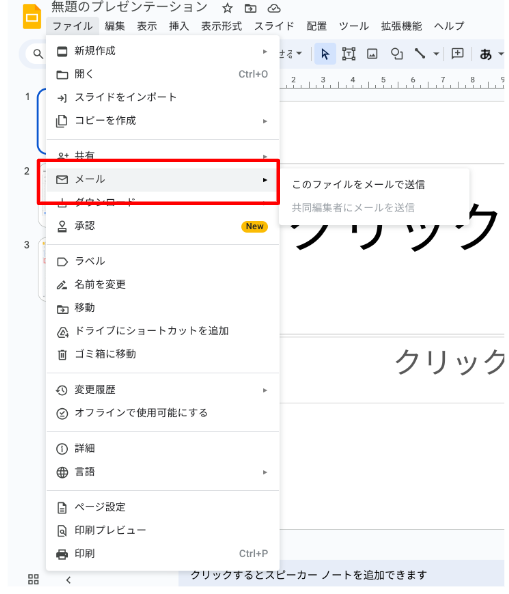This screenshot has height=594, width=509.
Task: Click the New badge beside 承認
Action: [254, 226]
